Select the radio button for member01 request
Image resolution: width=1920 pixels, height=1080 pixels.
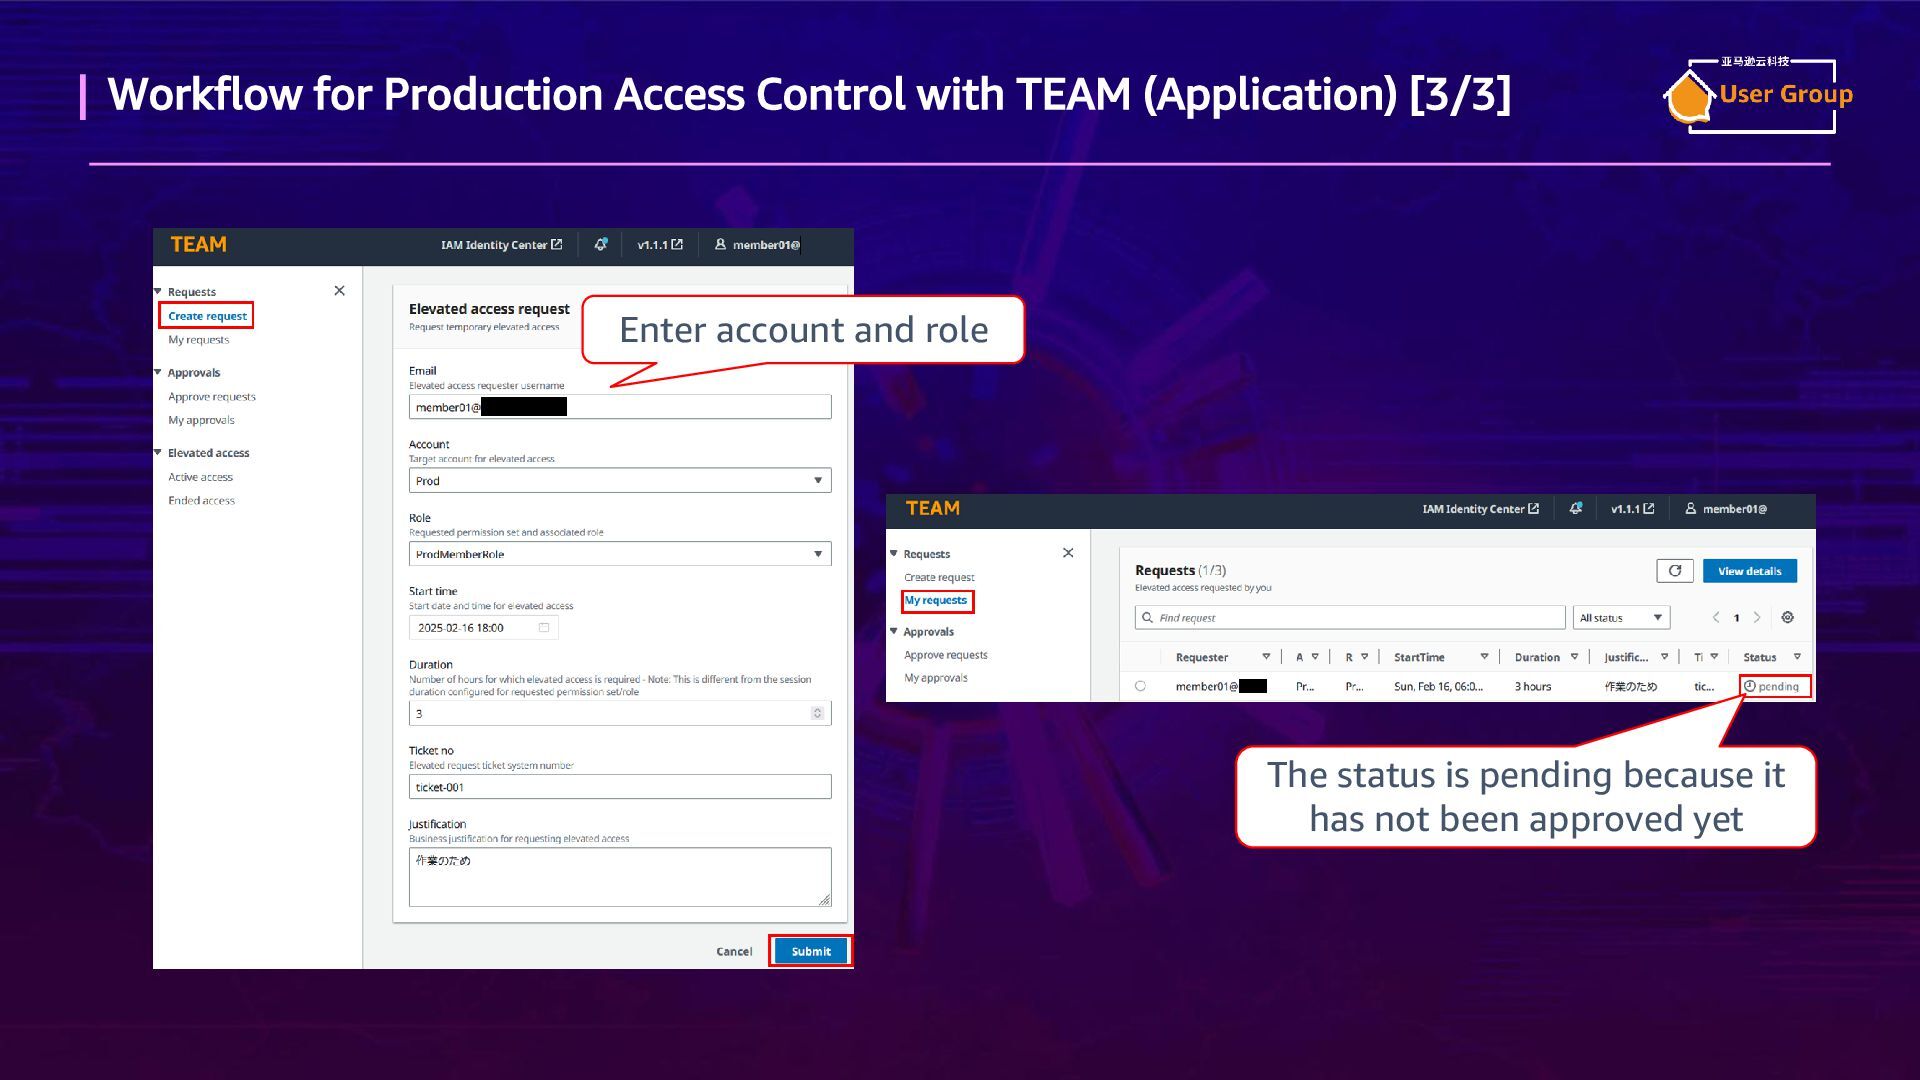[1140, 686]
